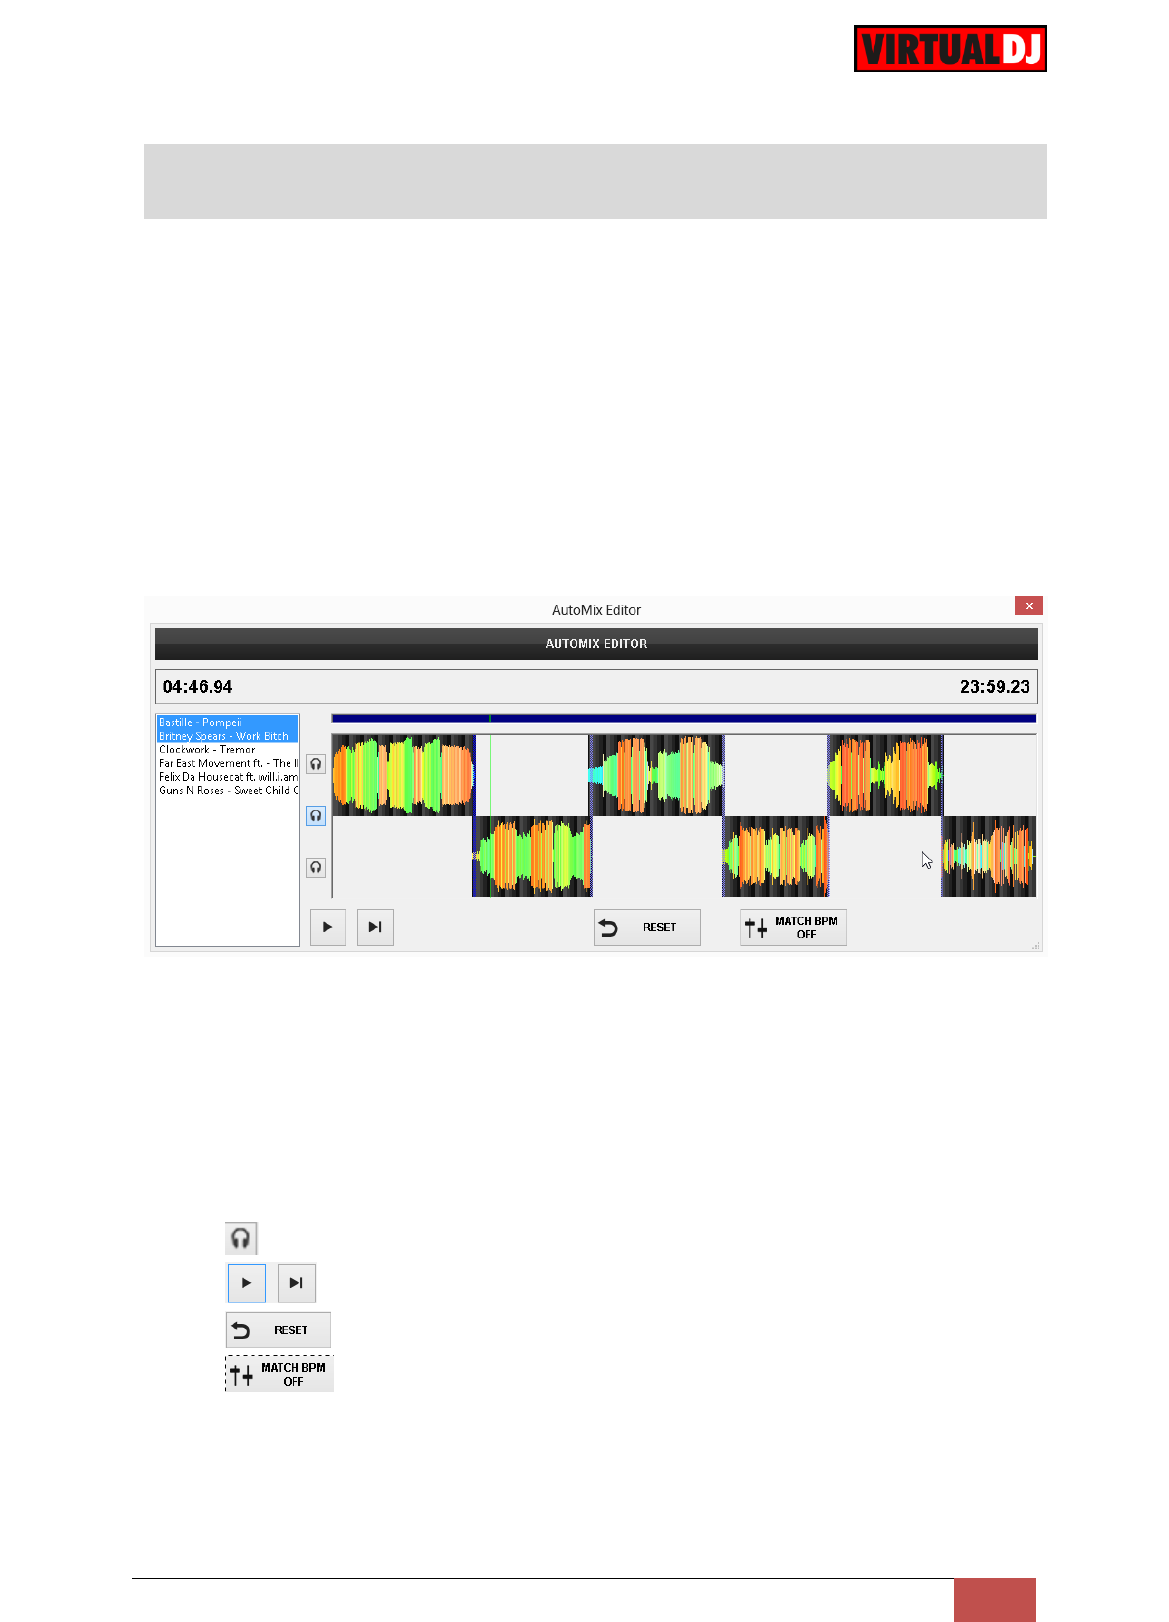Click last waveform block on lower row
1169x1622 pixels.
(989, 856)
